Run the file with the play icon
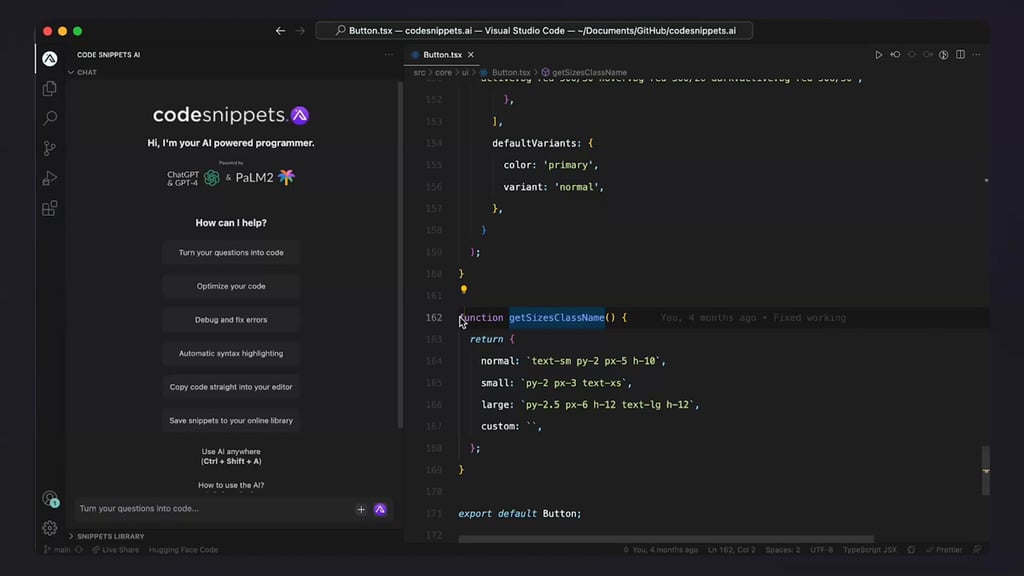Image resolution: width=1024 pixels, height=576 pixels. click(879, 55)
